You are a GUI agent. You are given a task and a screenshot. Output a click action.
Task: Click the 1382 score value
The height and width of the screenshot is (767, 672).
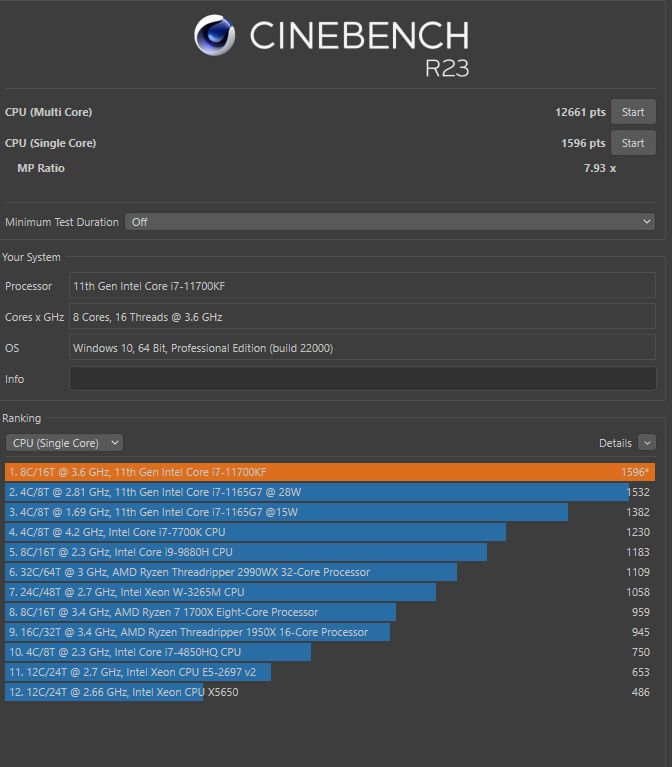[638, 512]
